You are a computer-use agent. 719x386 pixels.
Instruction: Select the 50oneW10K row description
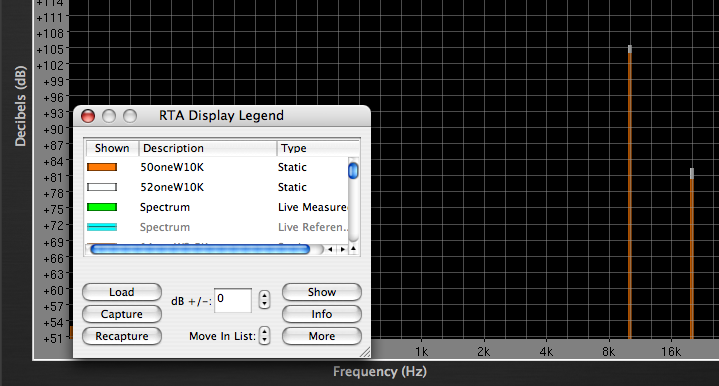[x=172, y=167]
